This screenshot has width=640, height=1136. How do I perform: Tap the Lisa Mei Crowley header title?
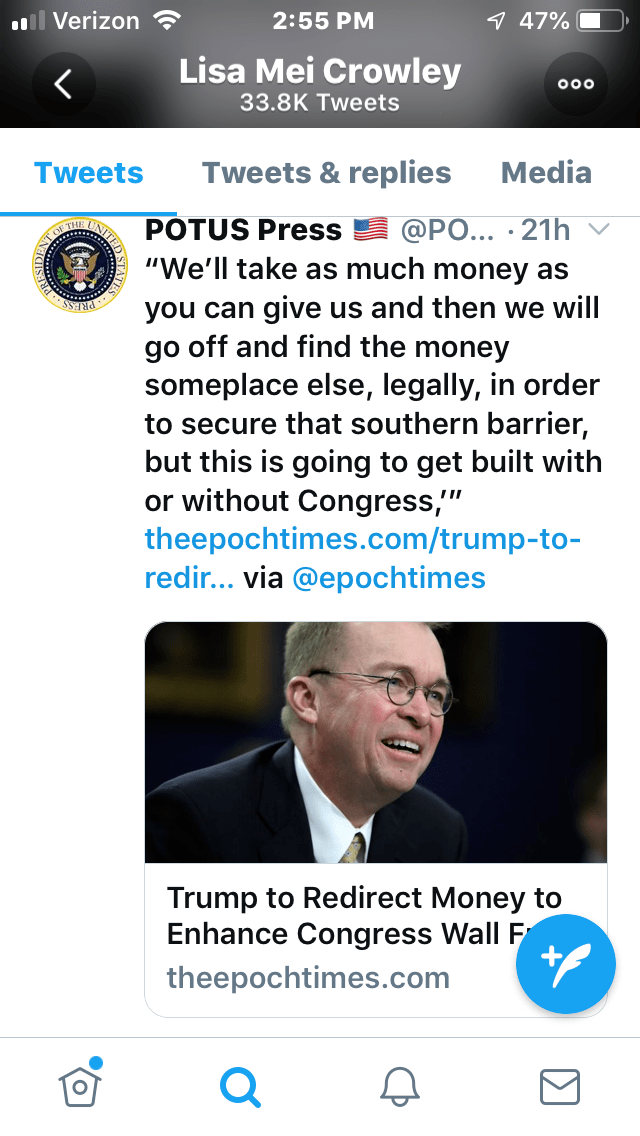pos(319,72)
